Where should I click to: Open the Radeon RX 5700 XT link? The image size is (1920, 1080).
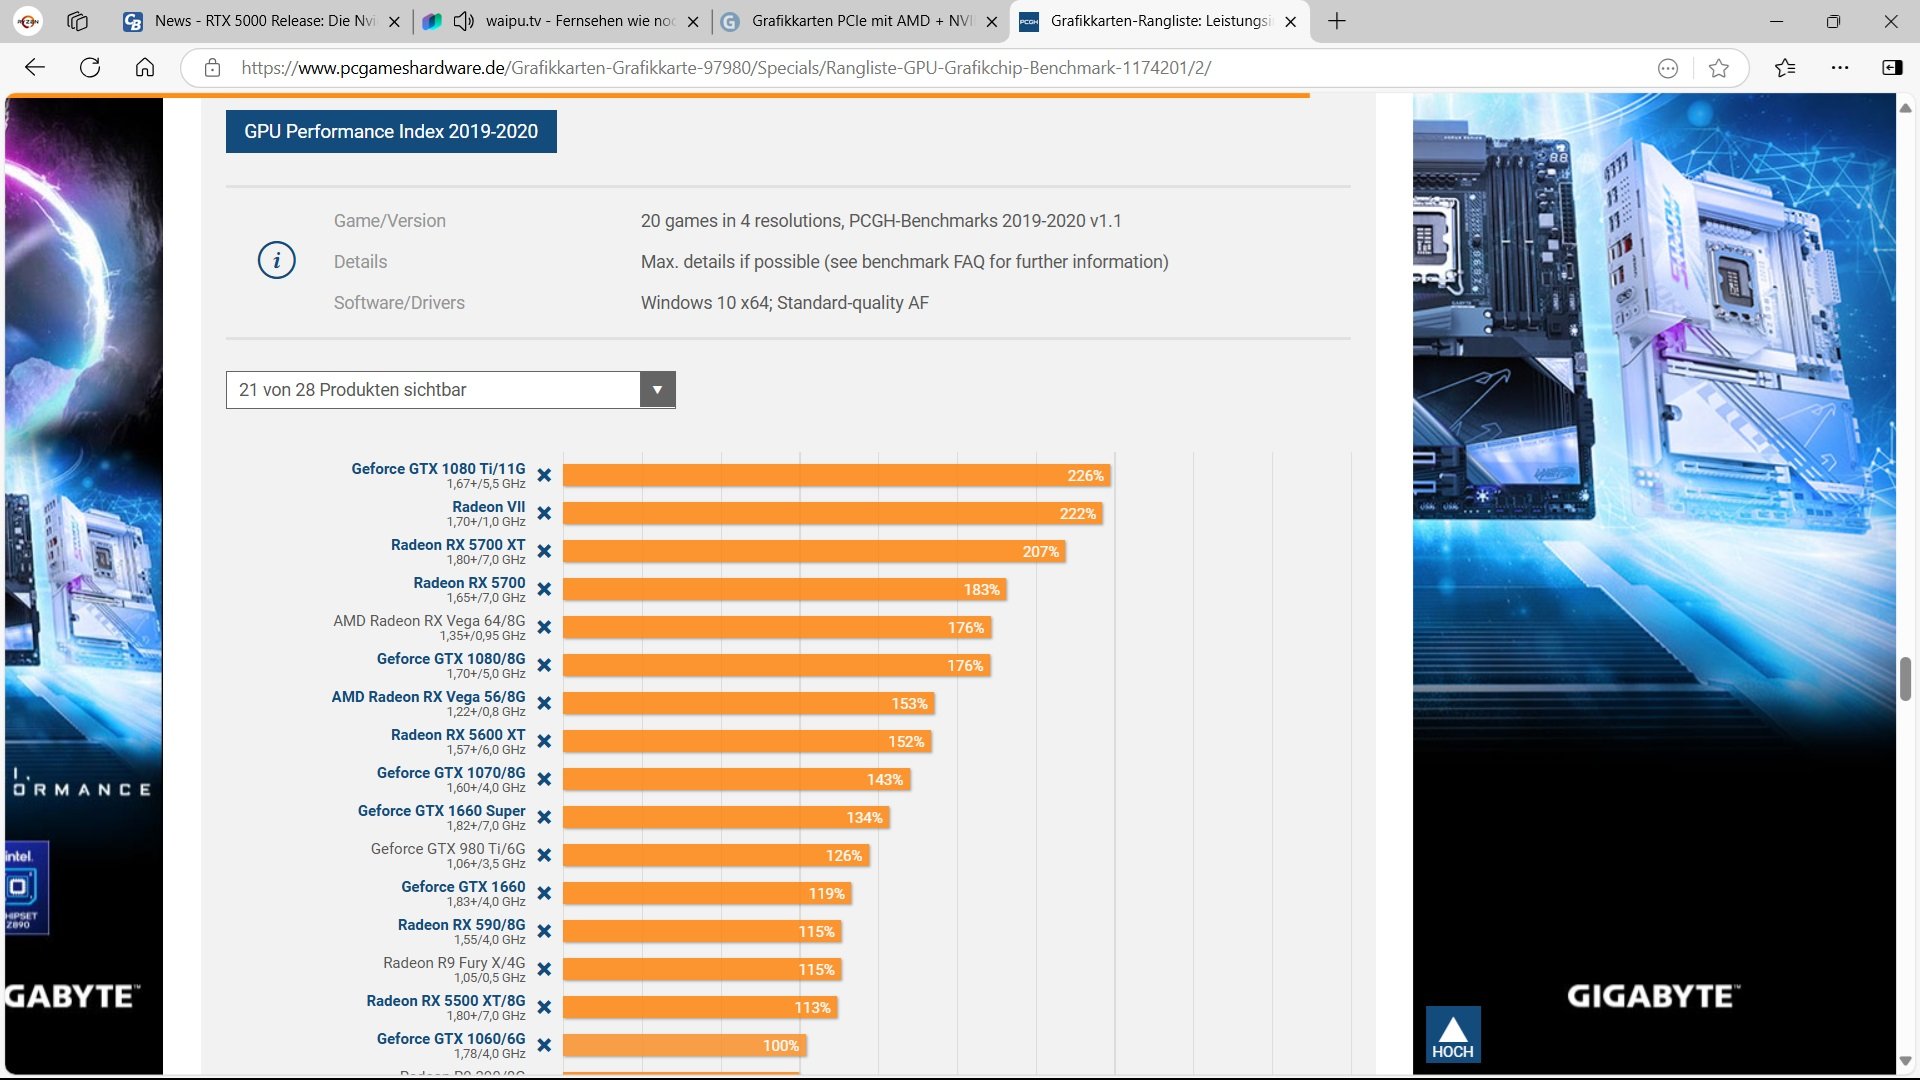[458, 545]
